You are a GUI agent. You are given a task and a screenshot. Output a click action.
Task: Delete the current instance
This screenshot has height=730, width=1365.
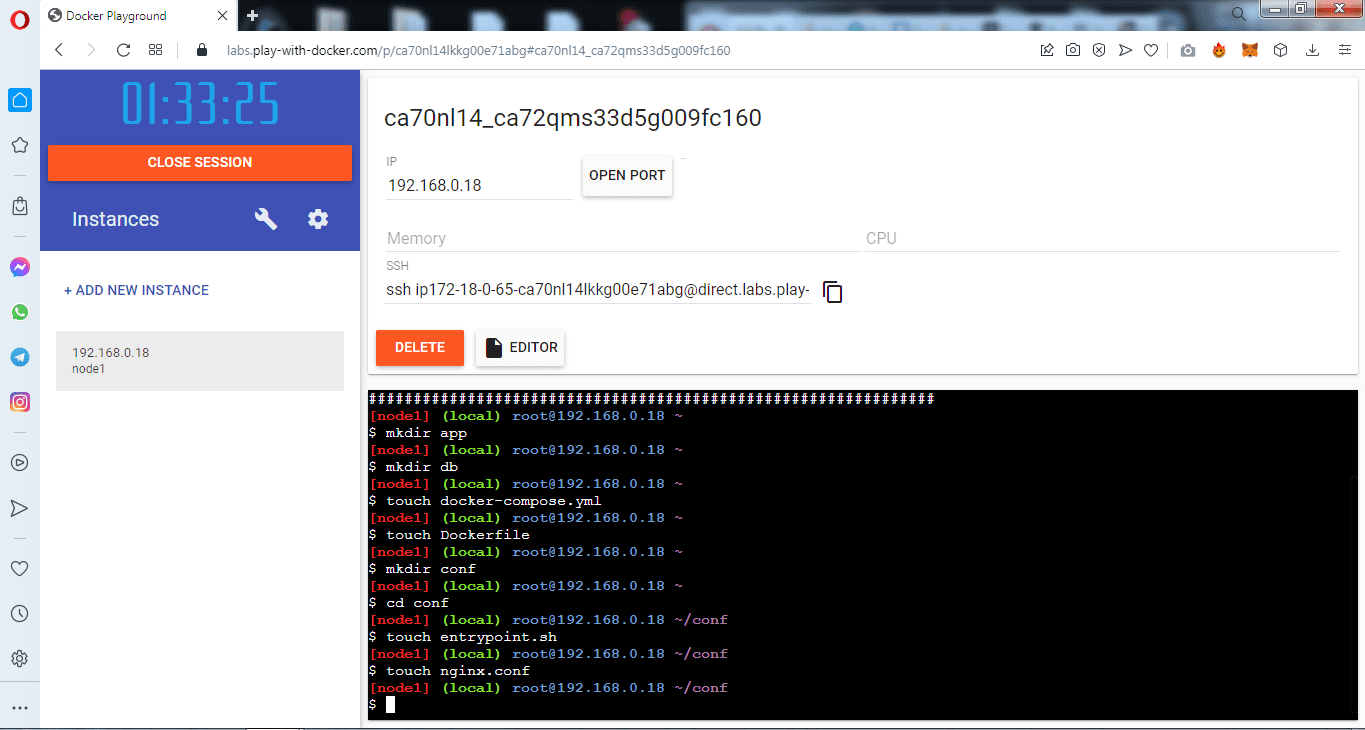click(x=420, y=347)
